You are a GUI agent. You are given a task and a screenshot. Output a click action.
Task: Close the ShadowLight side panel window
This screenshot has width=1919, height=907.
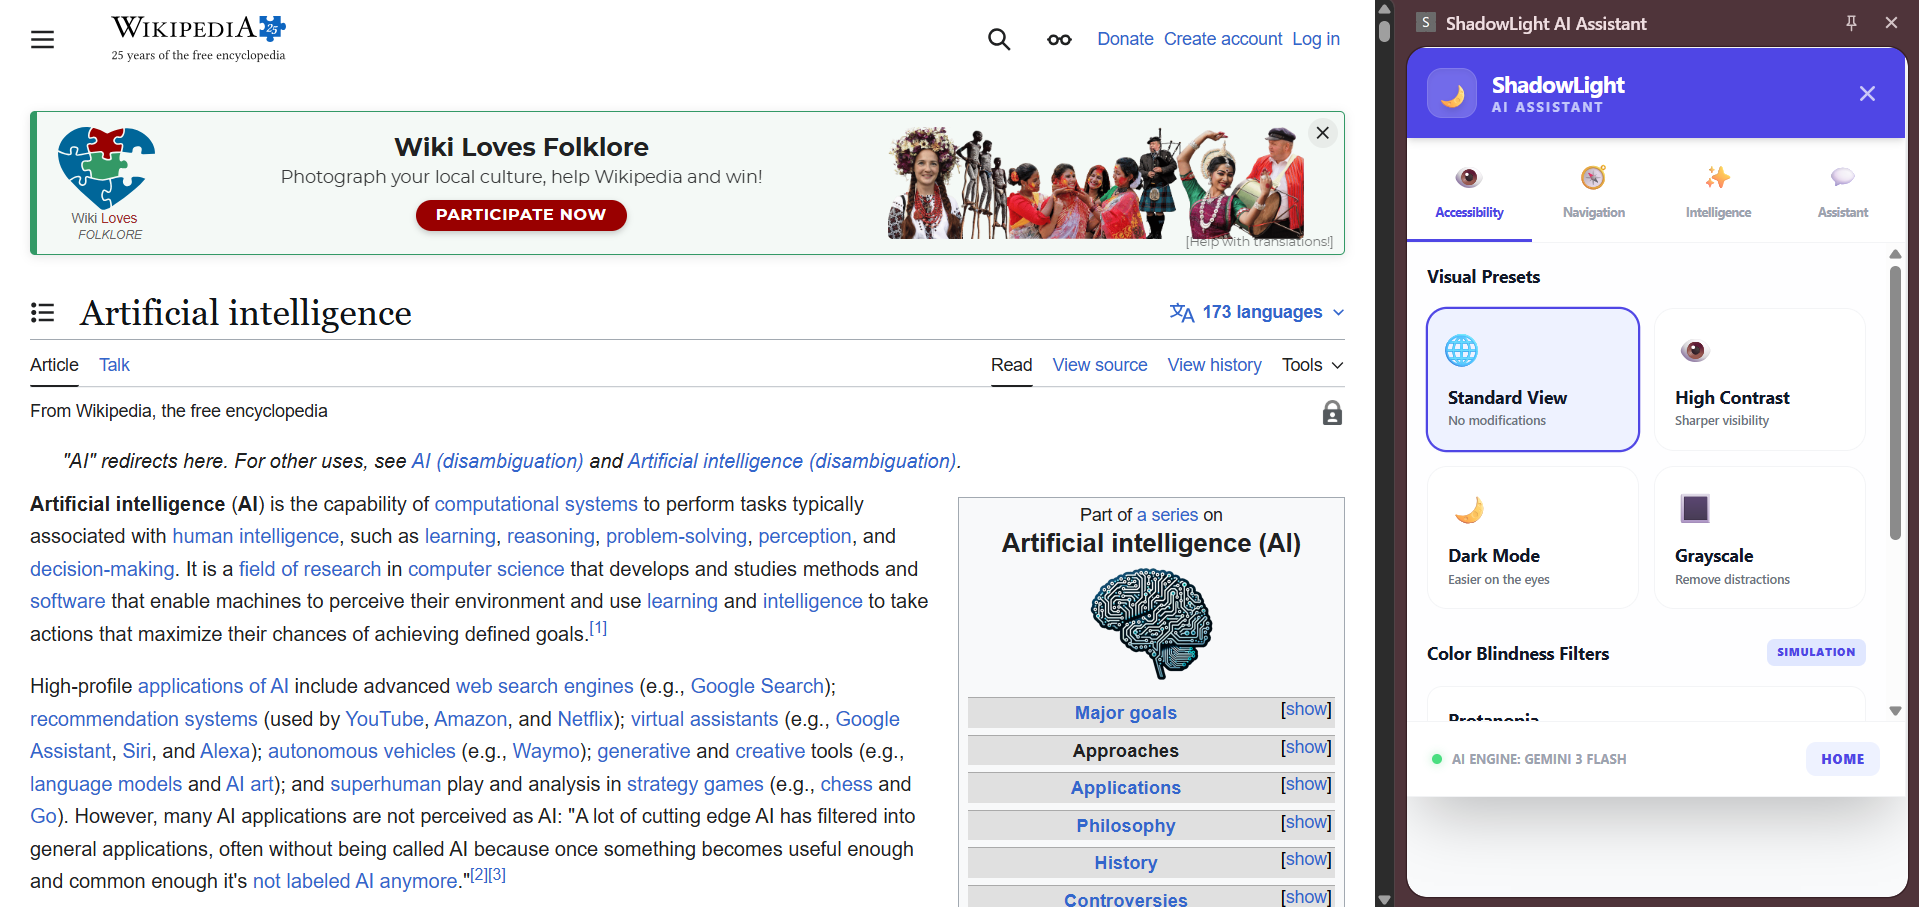1891,23
